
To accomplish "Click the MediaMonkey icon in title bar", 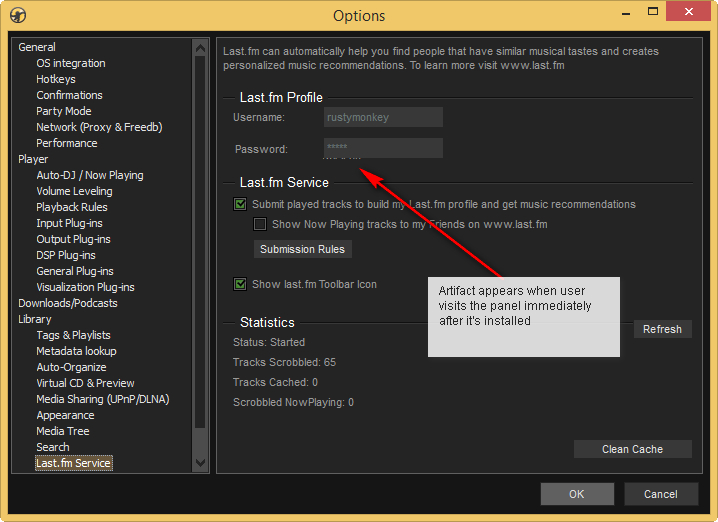I will click(x=17, y=16).
